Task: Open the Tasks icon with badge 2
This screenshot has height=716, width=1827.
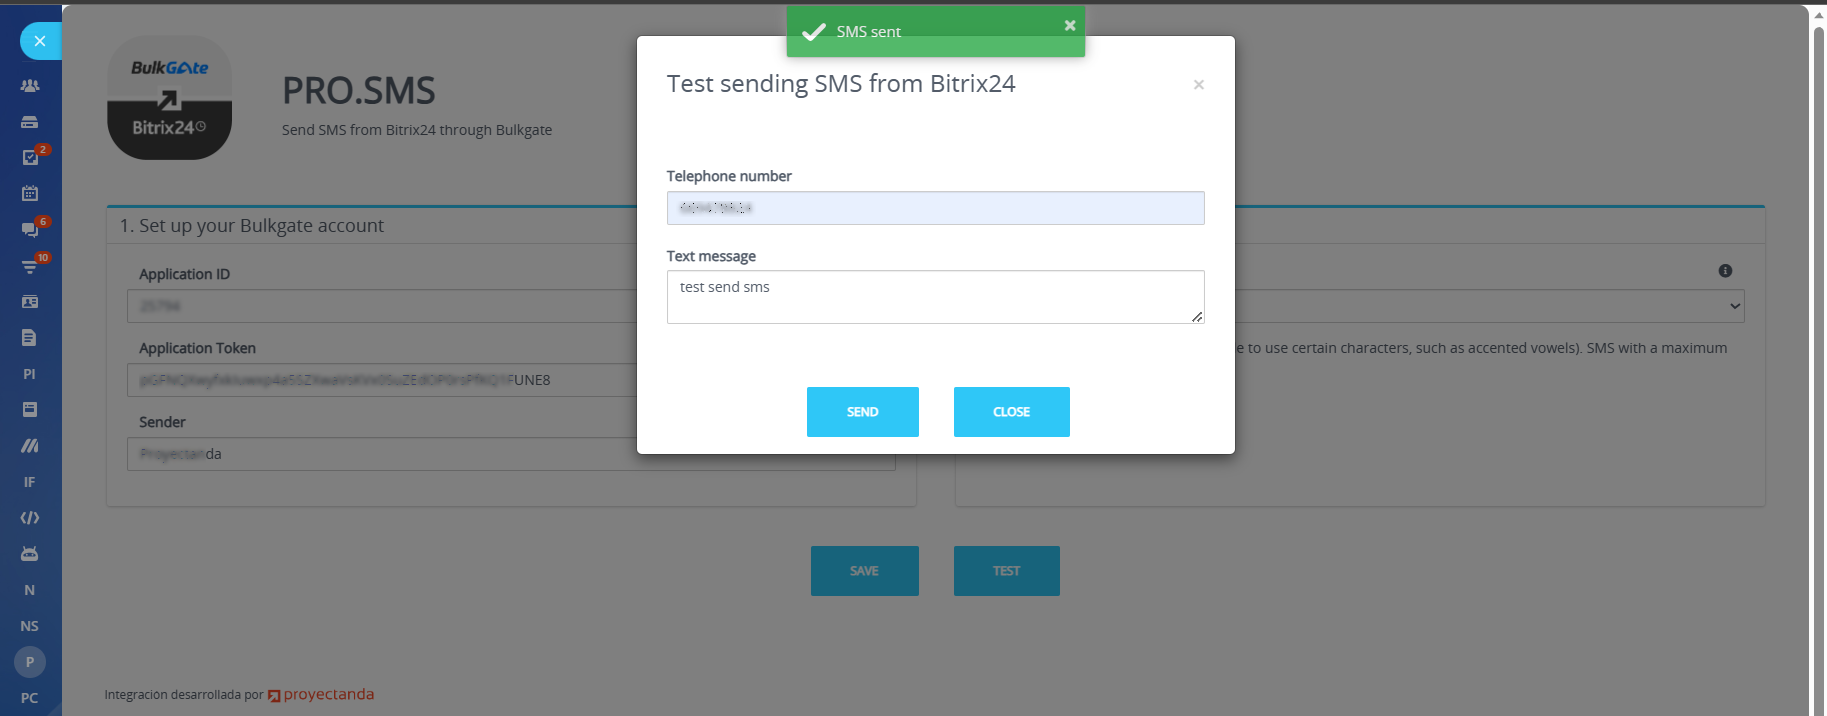Action: click(x=30, y=157)
